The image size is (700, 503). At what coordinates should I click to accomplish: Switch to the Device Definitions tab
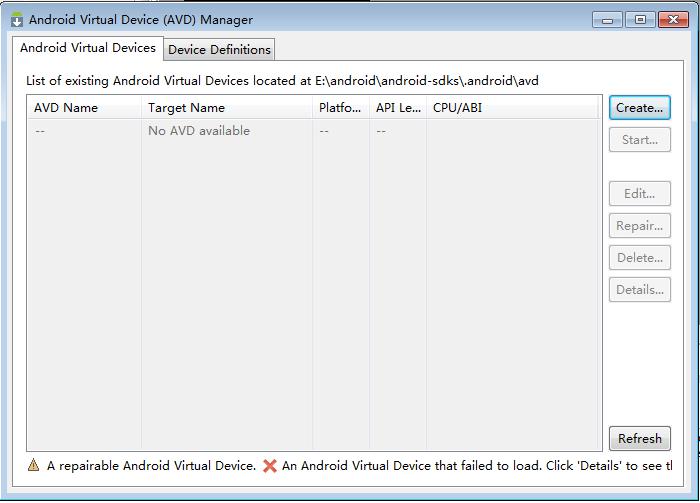219,50
